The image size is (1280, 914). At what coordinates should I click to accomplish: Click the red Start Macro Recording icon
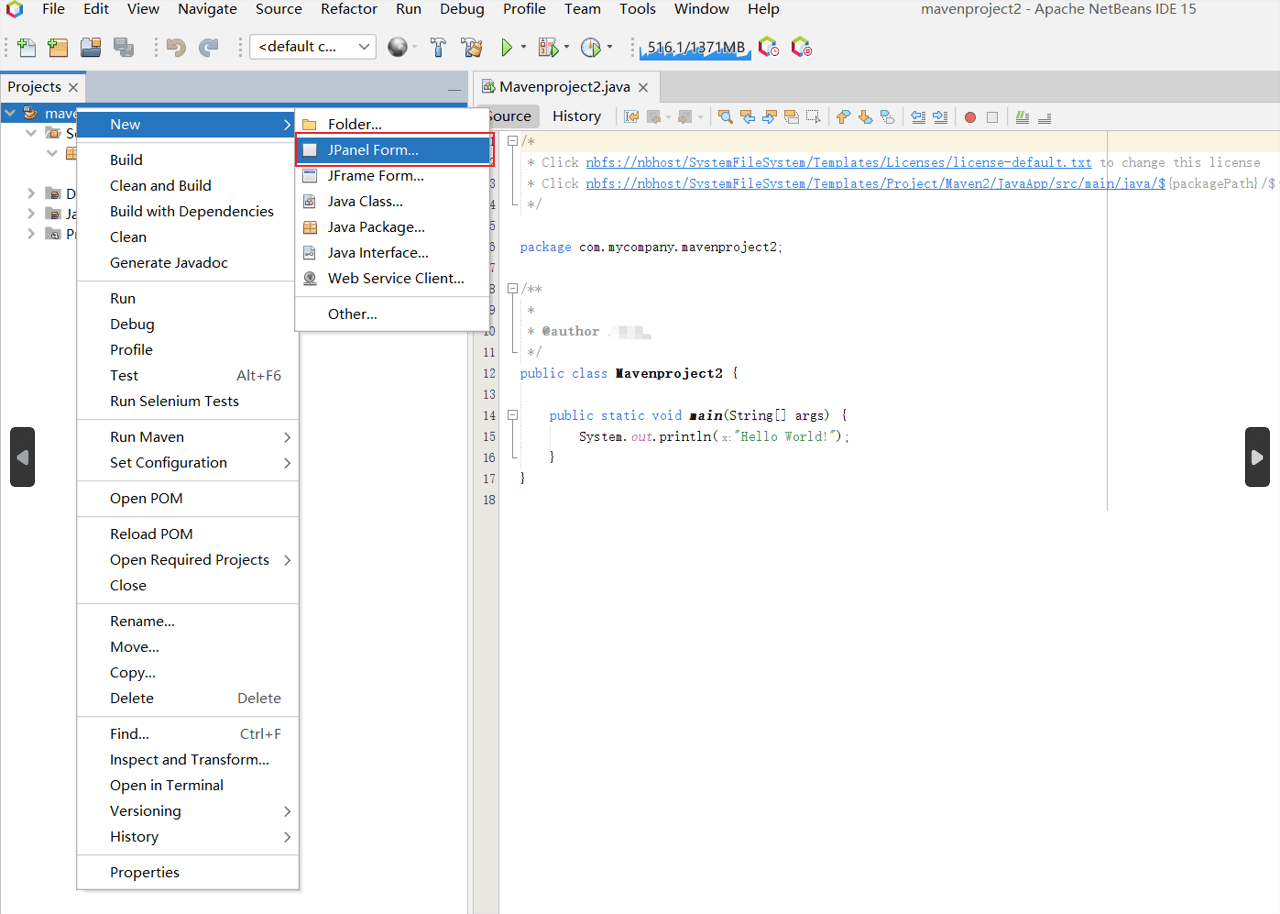tap(970, 117)
